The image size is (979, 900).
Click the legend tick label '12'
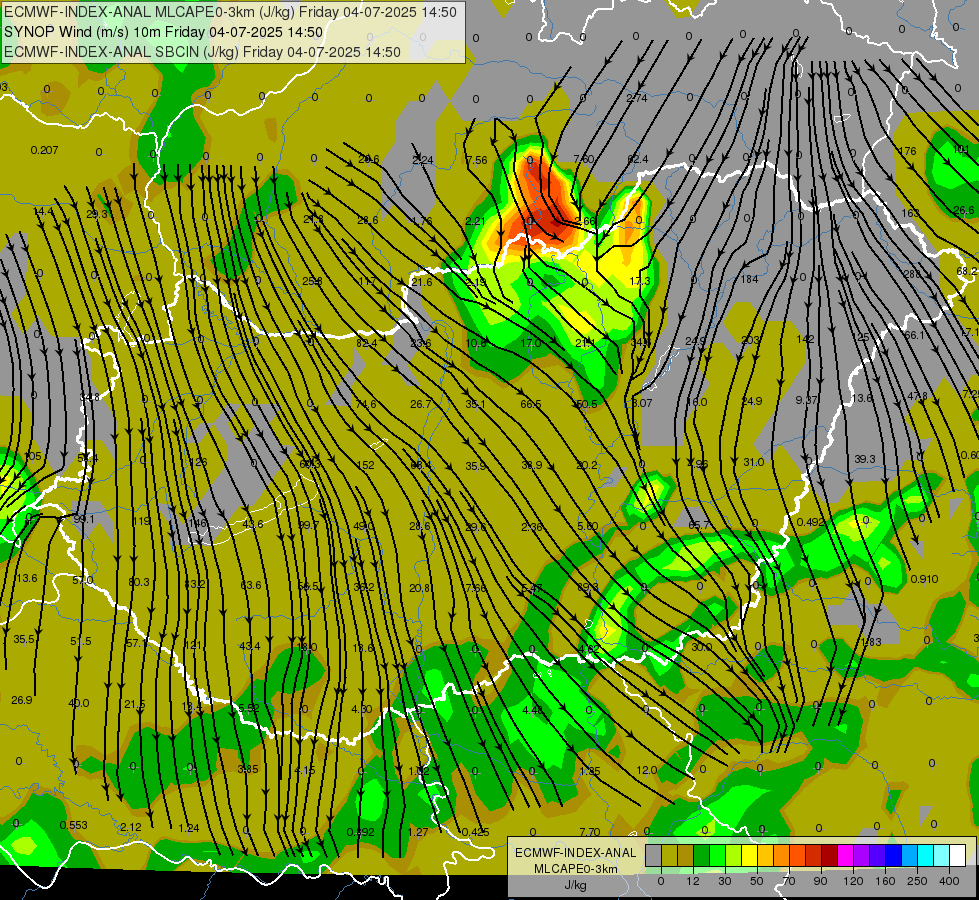tap(692, 881)
